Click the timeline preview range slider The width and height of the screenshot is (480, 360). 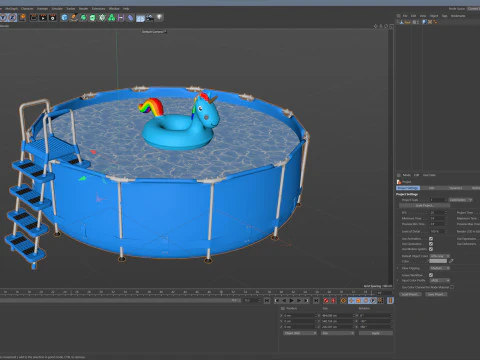coord(121,300)
